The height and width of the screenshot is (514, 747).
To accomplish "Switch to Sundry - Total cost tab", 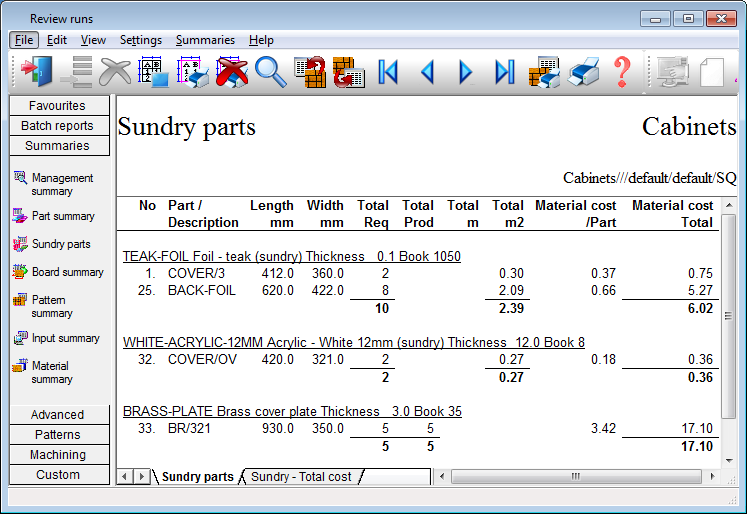I will [301, 477].
